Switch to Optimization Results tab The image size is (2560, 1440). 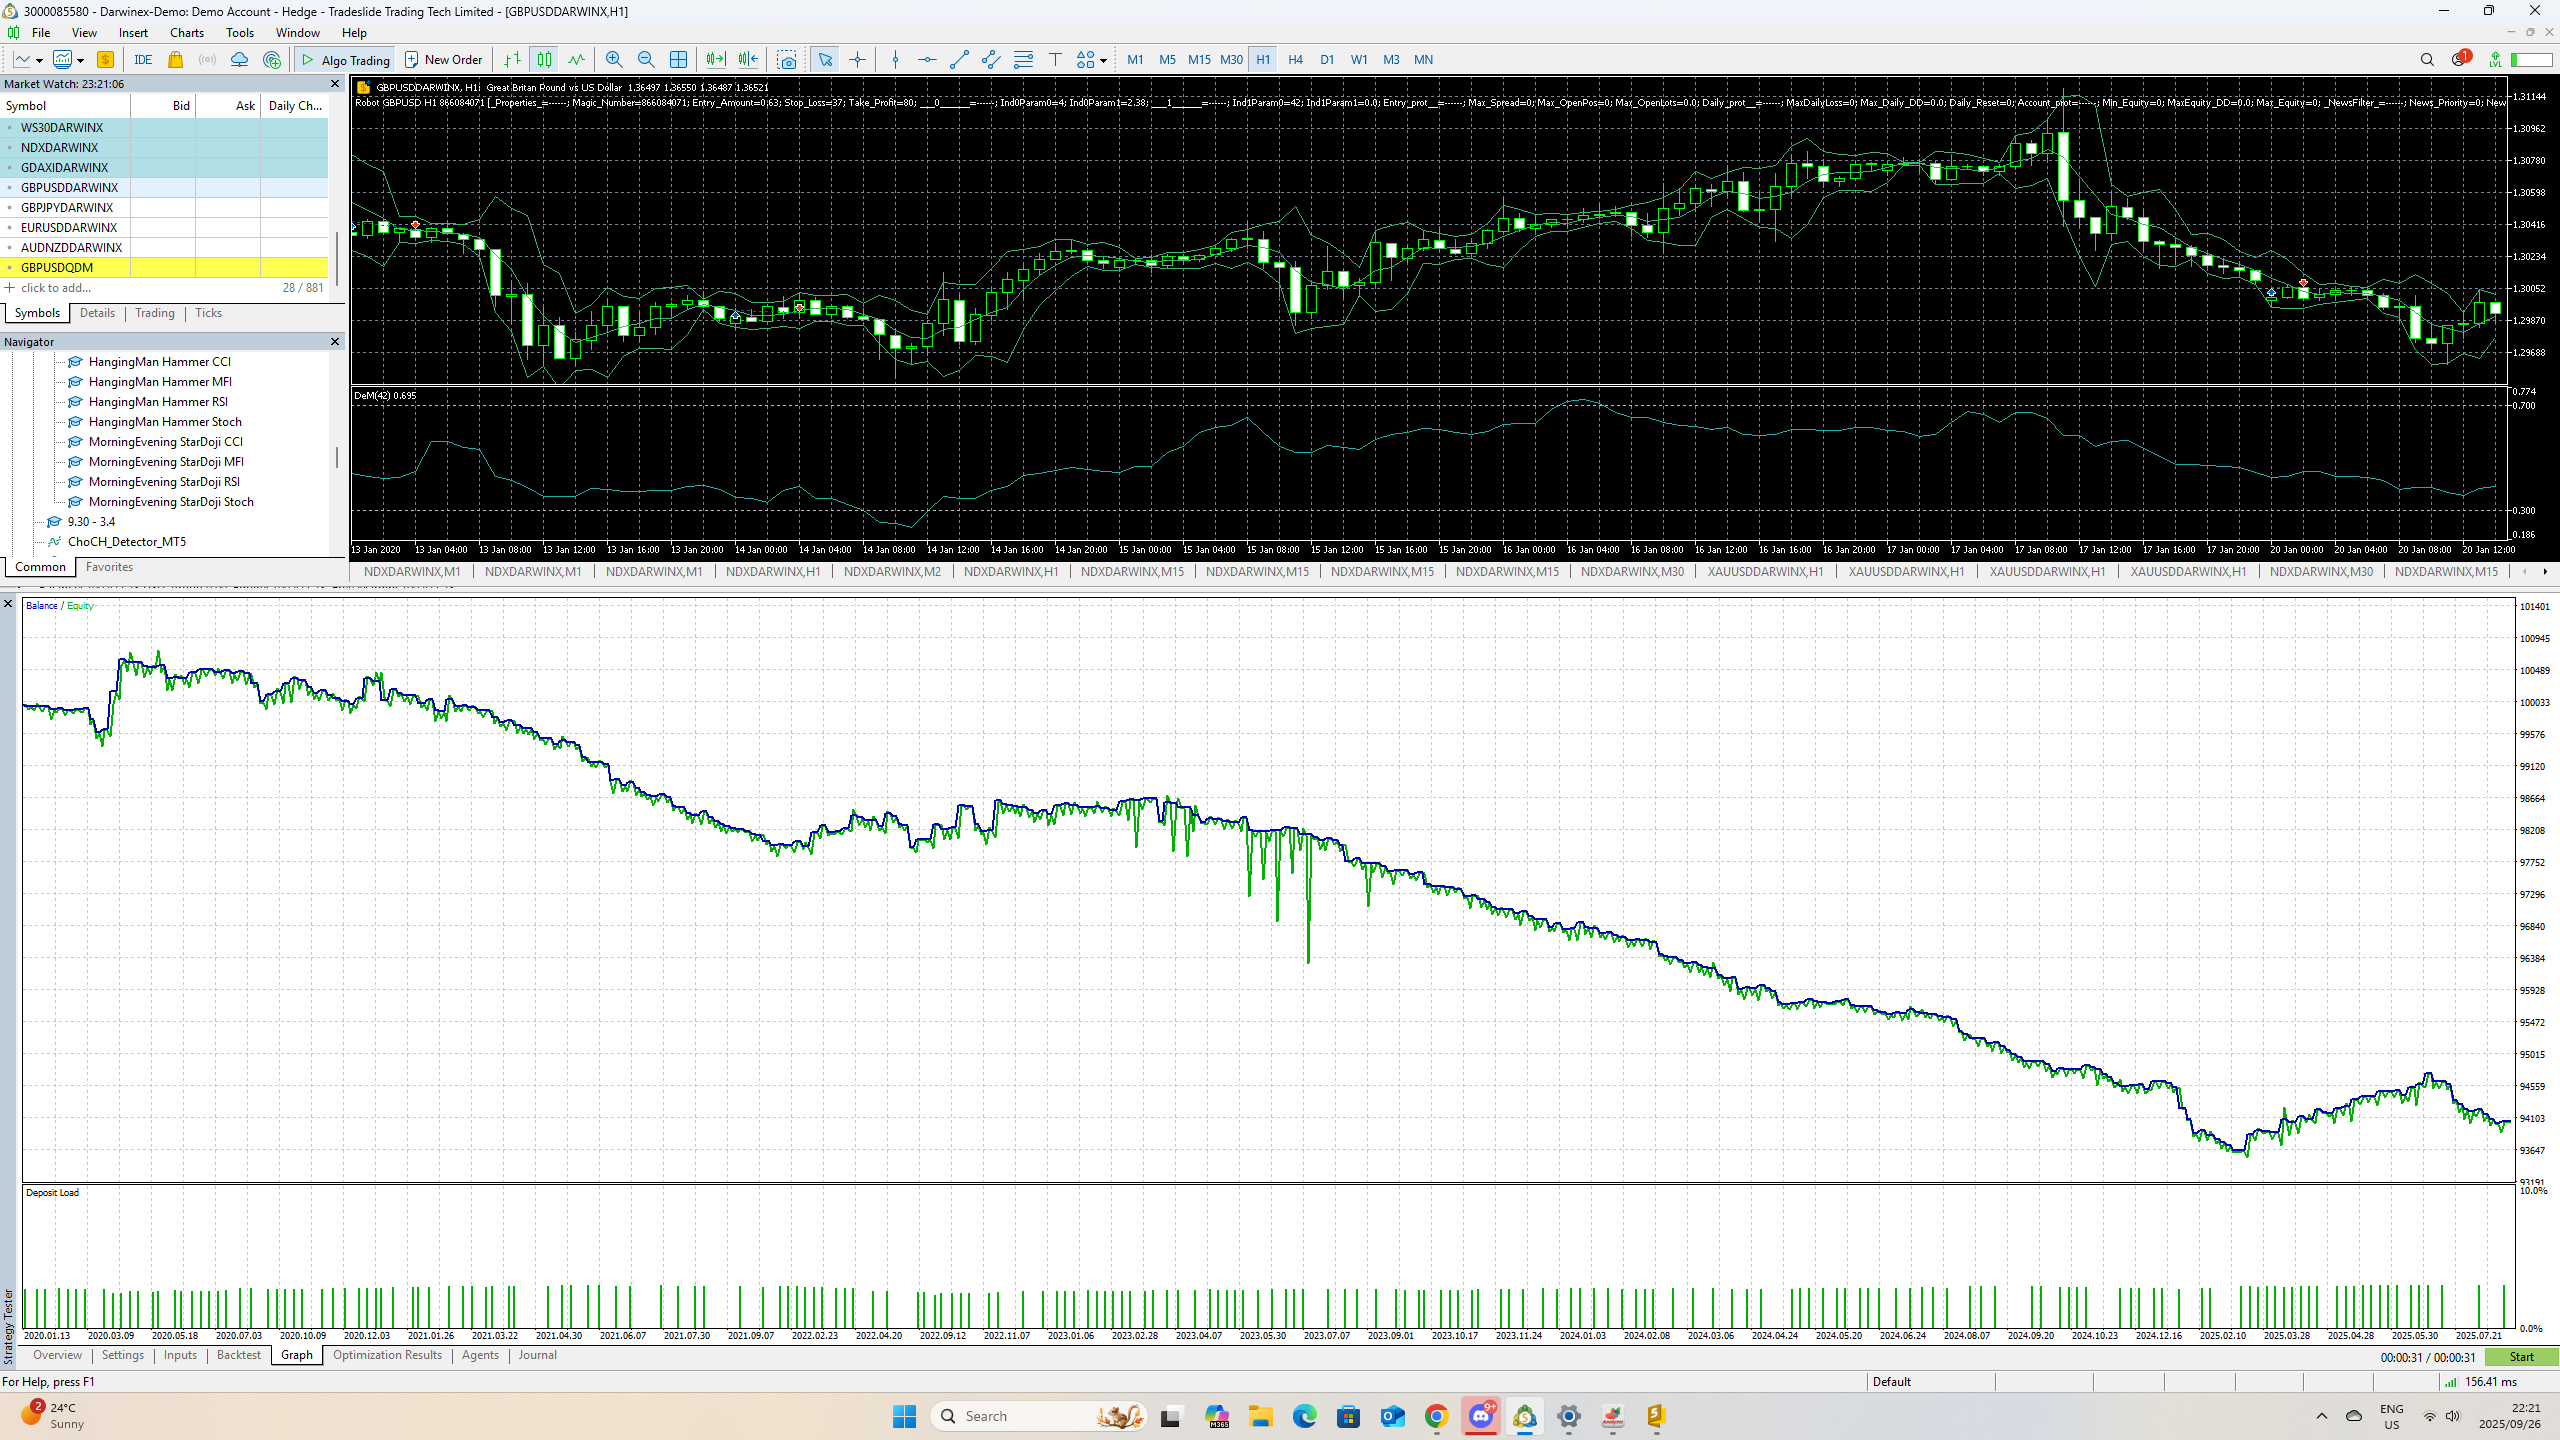point(387,1355)
